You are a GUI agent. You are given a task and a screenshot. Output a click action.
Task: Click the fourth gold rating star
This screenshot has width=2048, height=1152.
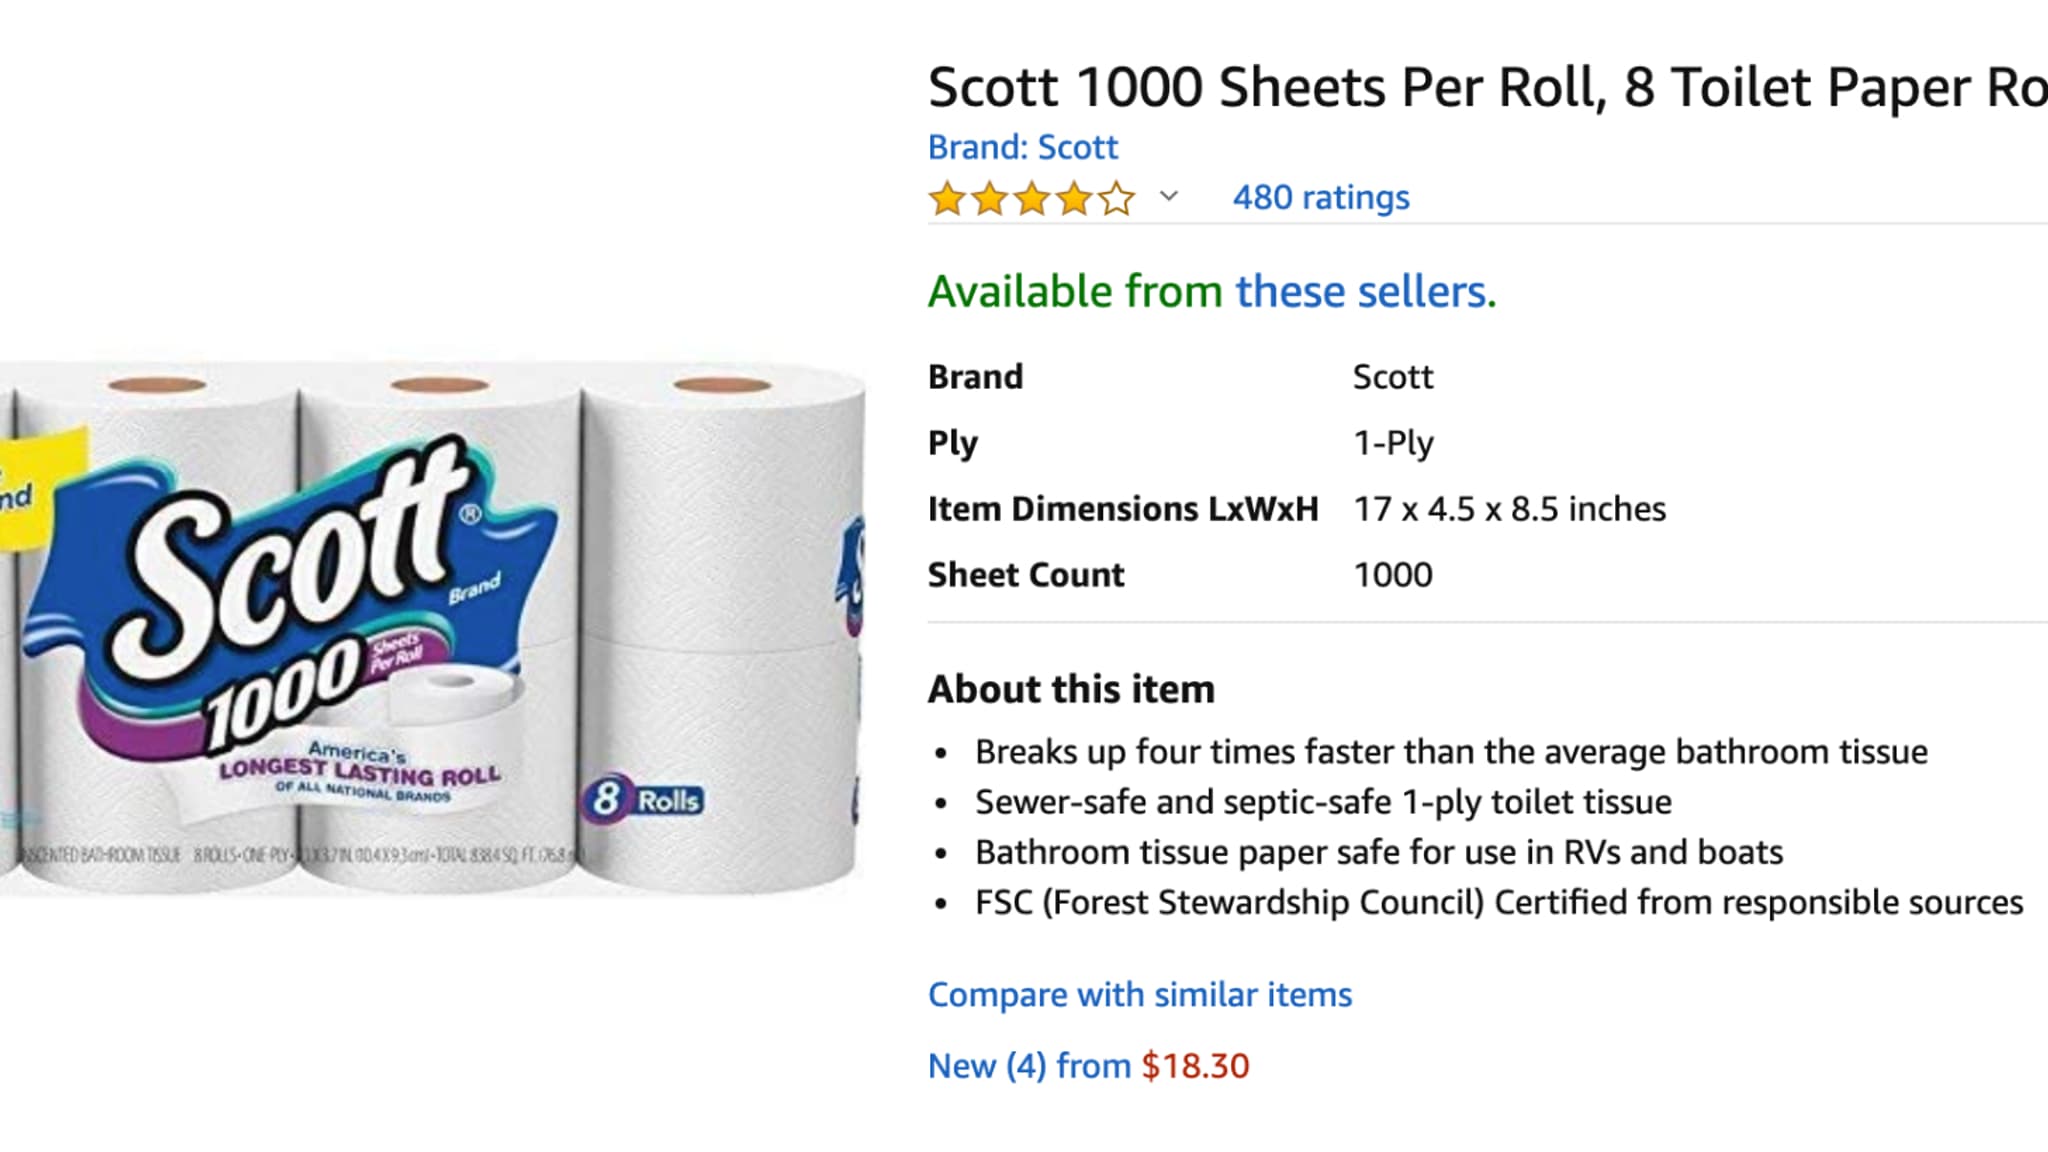[x=1074, y=199]
